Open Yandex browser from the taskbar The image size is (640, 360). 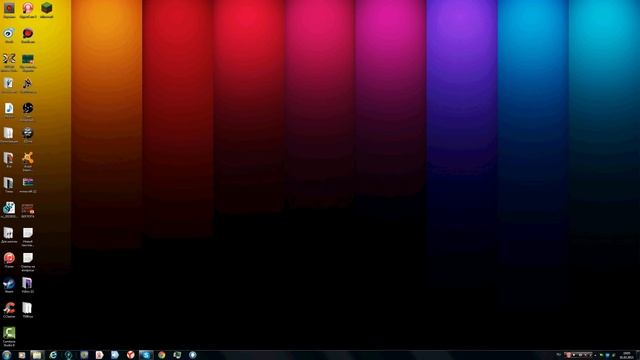[x=131, y=355]
